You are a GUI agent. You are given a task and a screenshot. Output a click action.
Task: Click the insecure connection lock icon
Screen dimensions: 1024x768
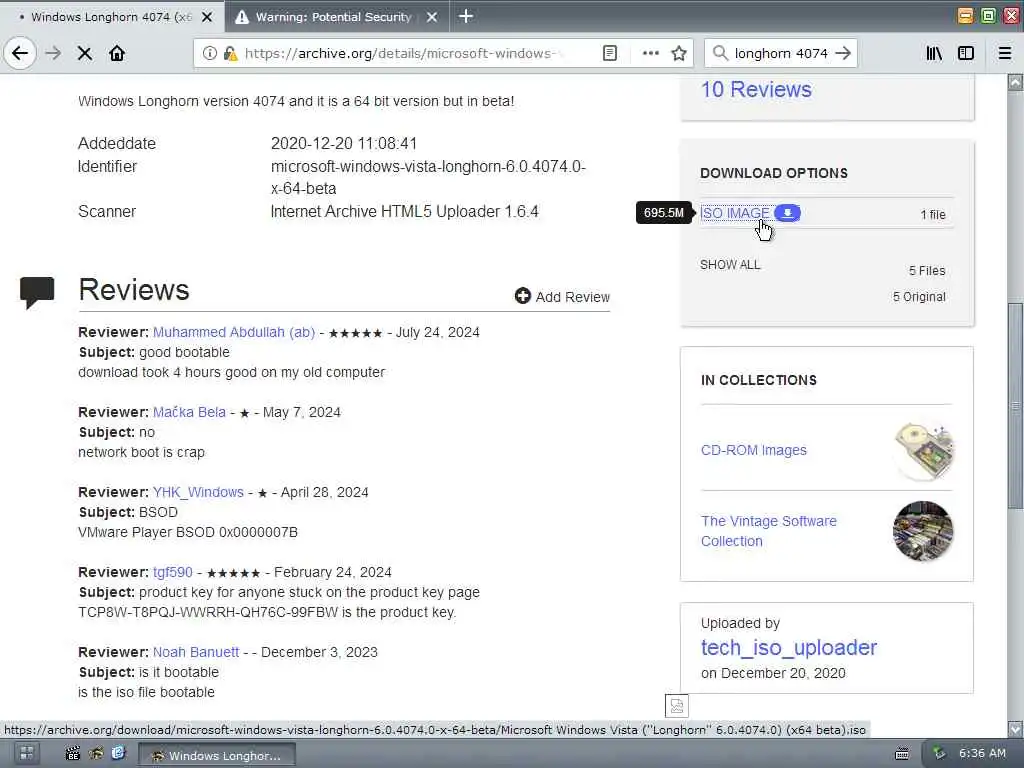pyautogui.click(x=231, y=54)
